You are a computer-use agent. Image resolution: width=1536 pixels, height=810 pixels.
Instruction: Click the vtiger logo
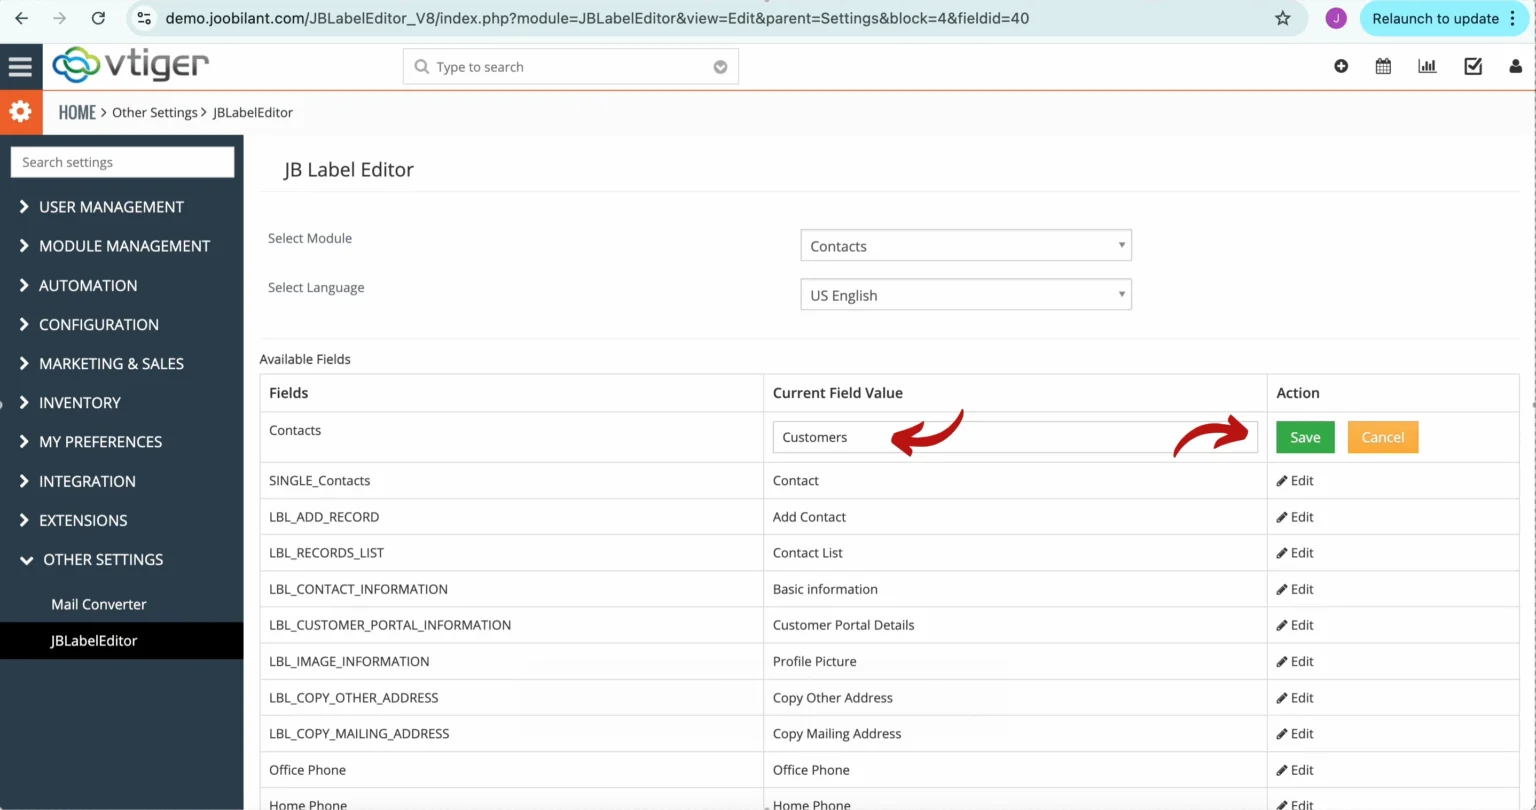click(x=131, y=66)
